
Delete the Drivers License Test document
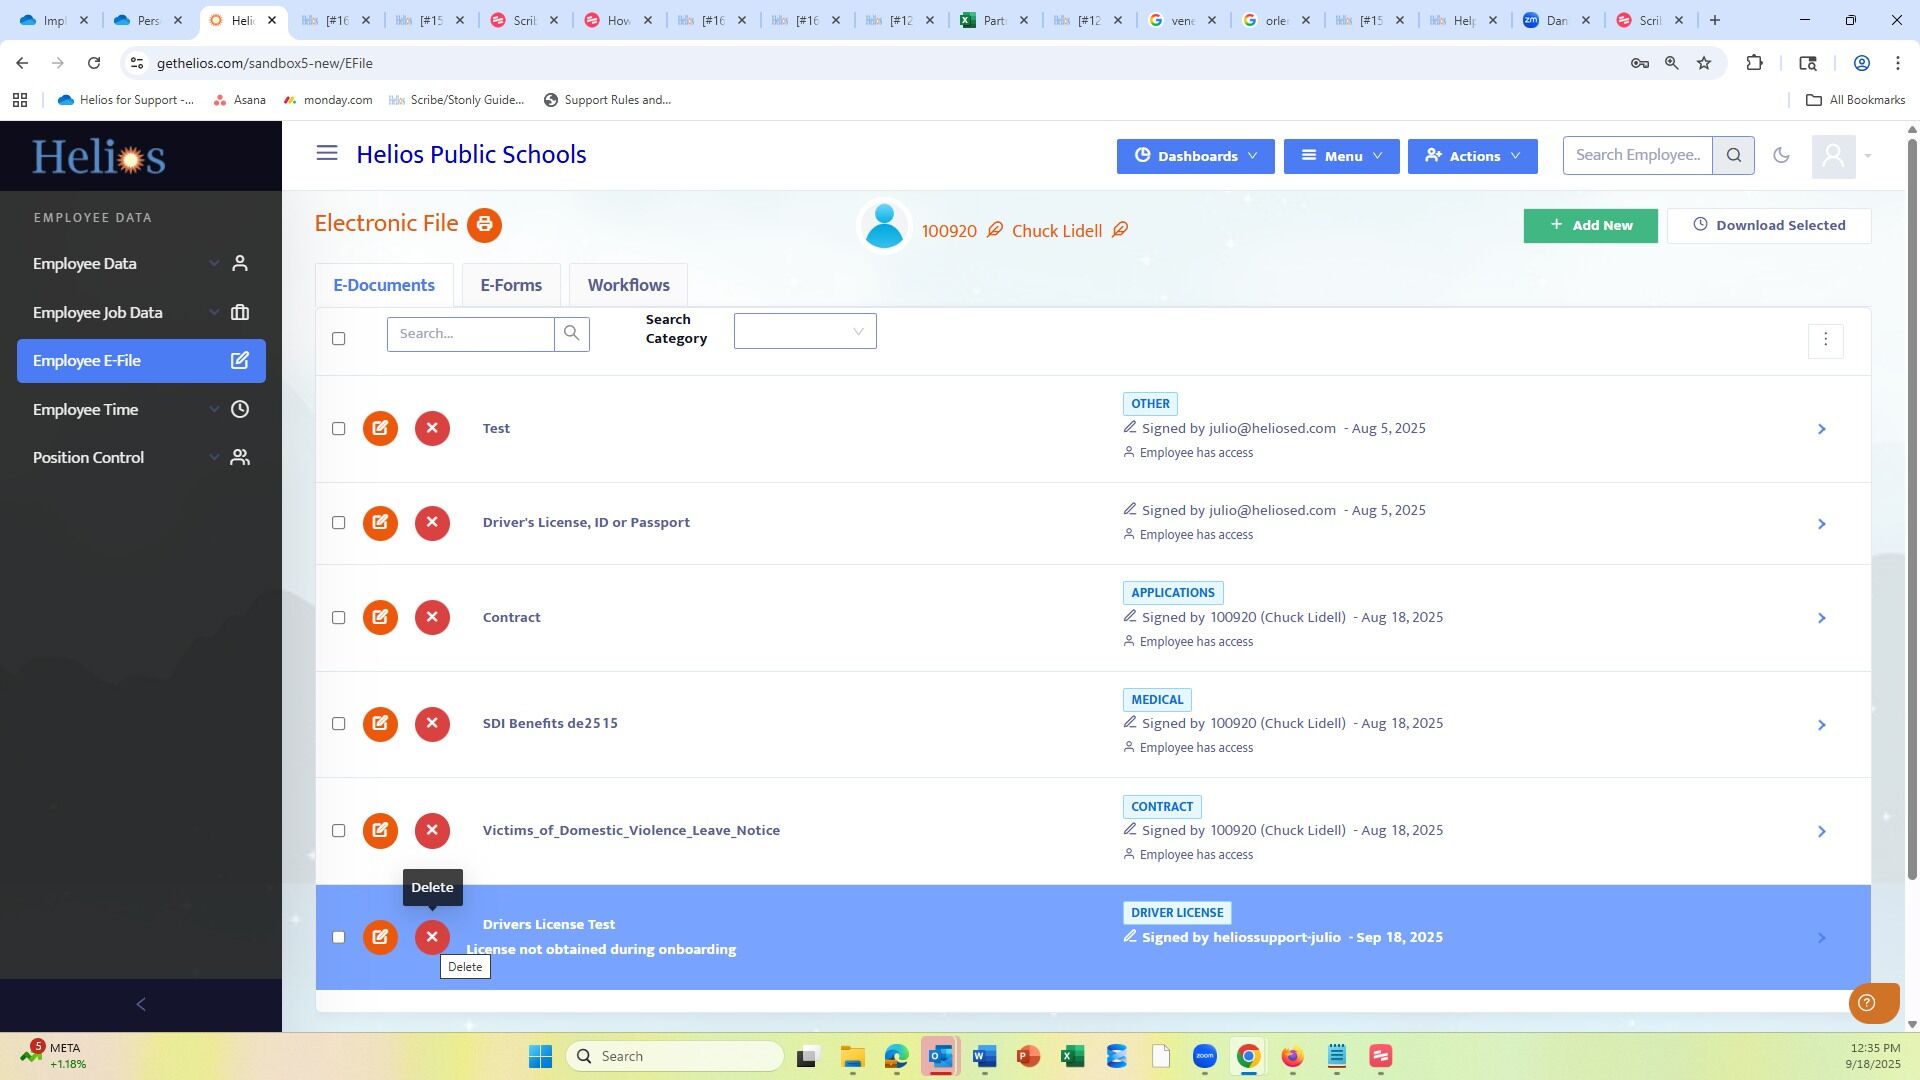(432, 937)
